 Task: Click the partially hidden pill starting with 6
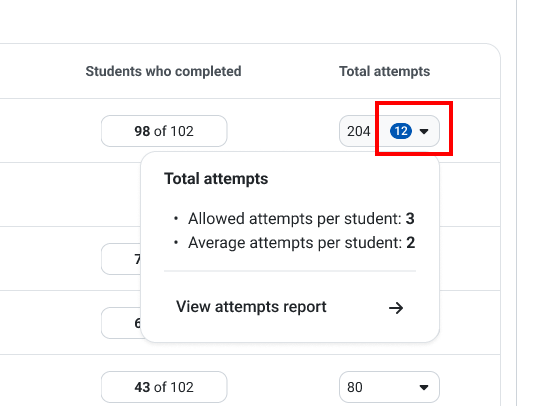click(x=121, y=323)
